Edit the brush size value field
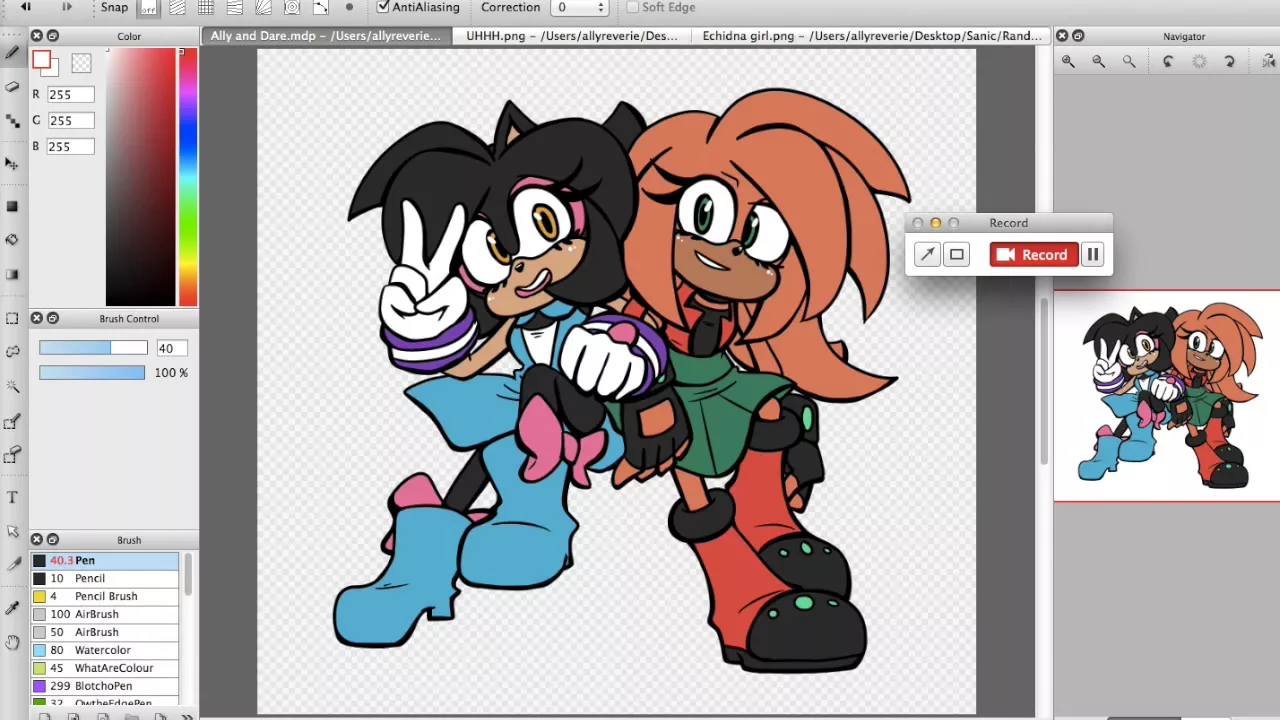This screenshot has width=1280, height=720. 171,348
